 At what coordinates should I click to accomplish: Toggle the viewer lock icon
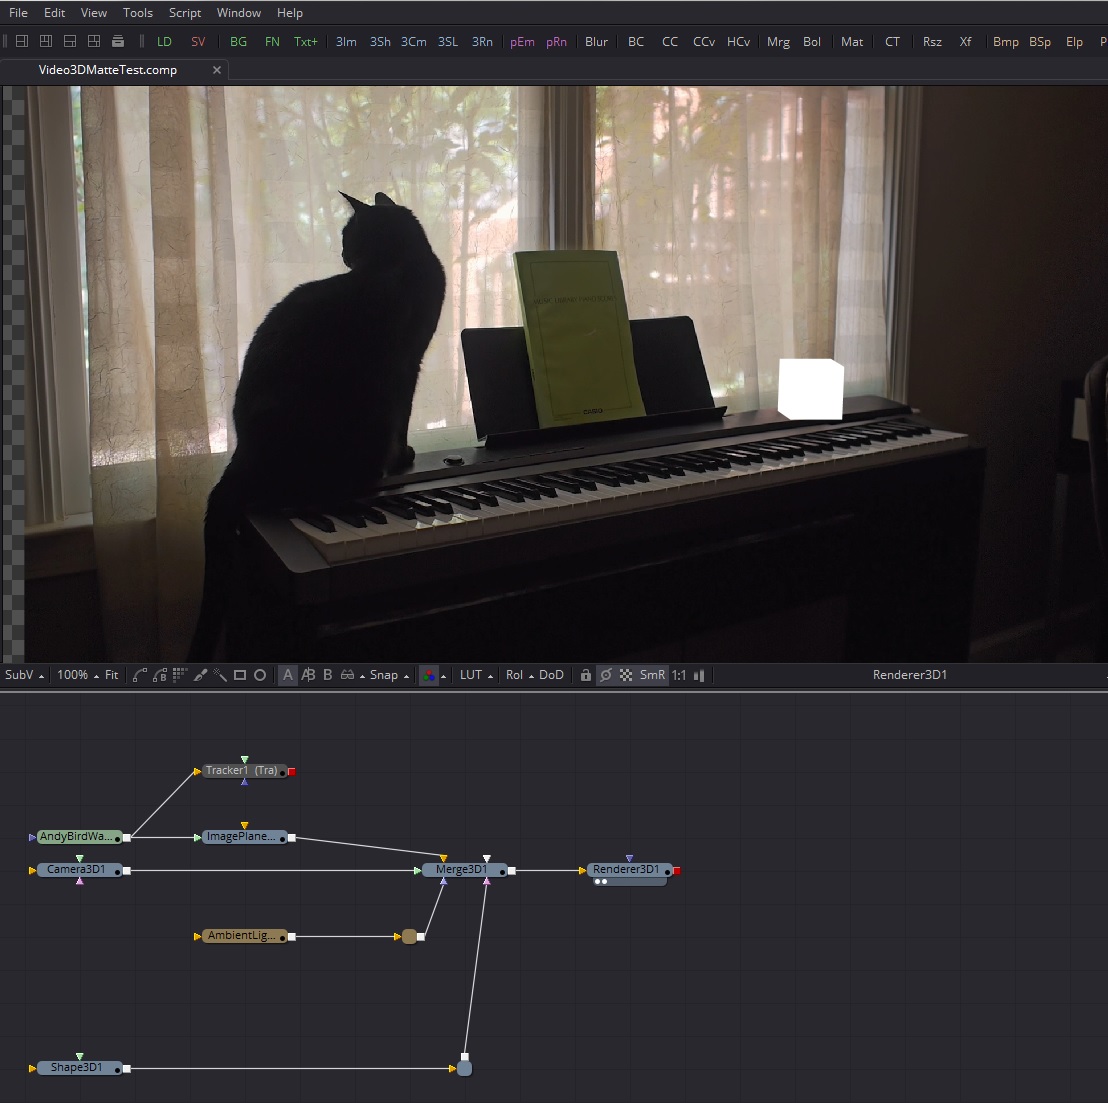click(586, 675)
